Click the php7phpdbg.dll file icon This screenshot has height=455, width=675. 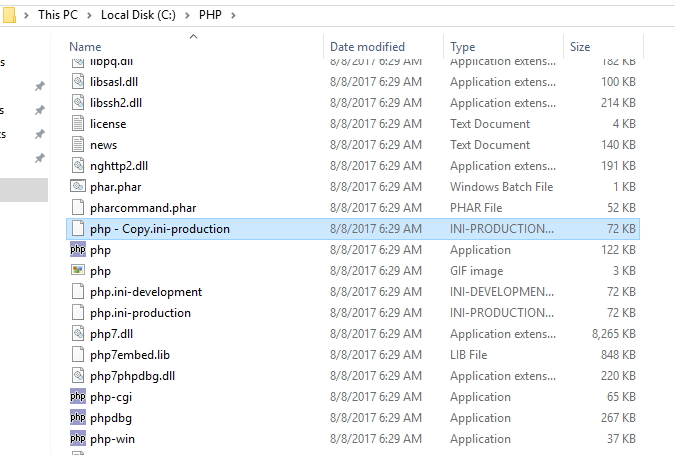(78, 375)
